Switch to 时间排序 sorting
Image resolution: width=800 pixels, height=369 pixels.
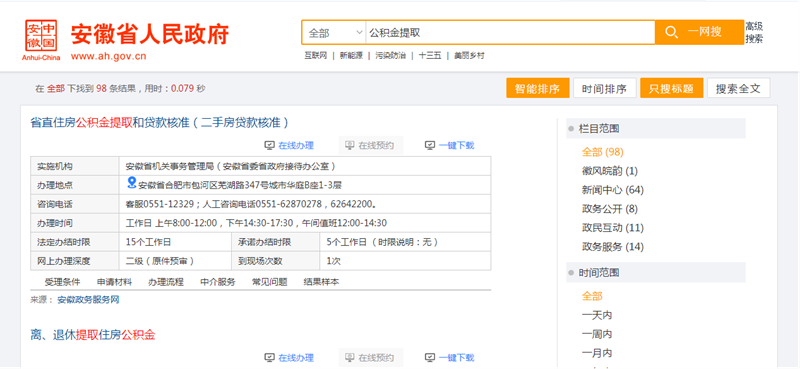[604, 88]
